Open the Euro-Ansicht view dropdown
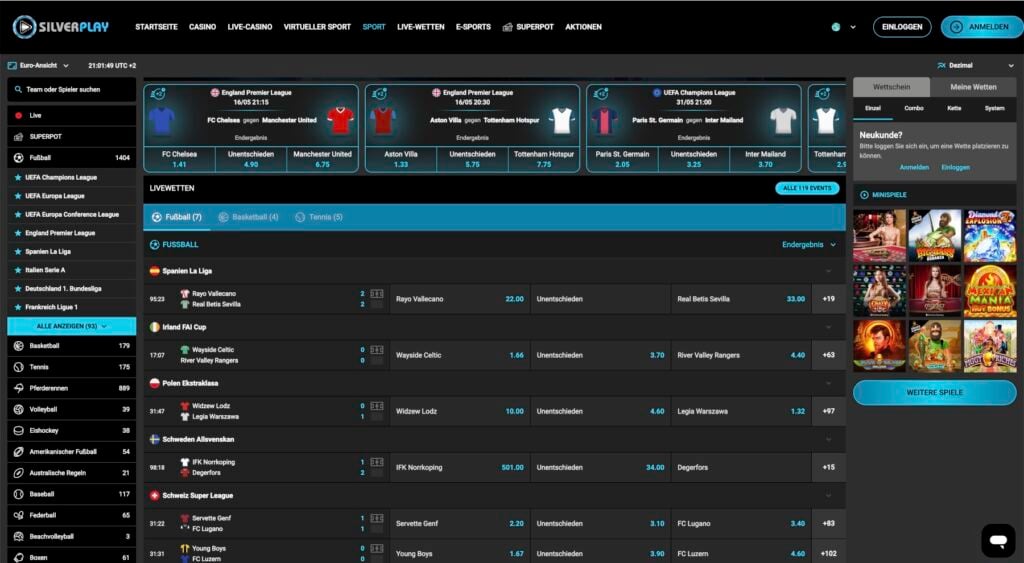Image resolution: width=1024 pixels, height=563 pixels. (x=38, y=65)
